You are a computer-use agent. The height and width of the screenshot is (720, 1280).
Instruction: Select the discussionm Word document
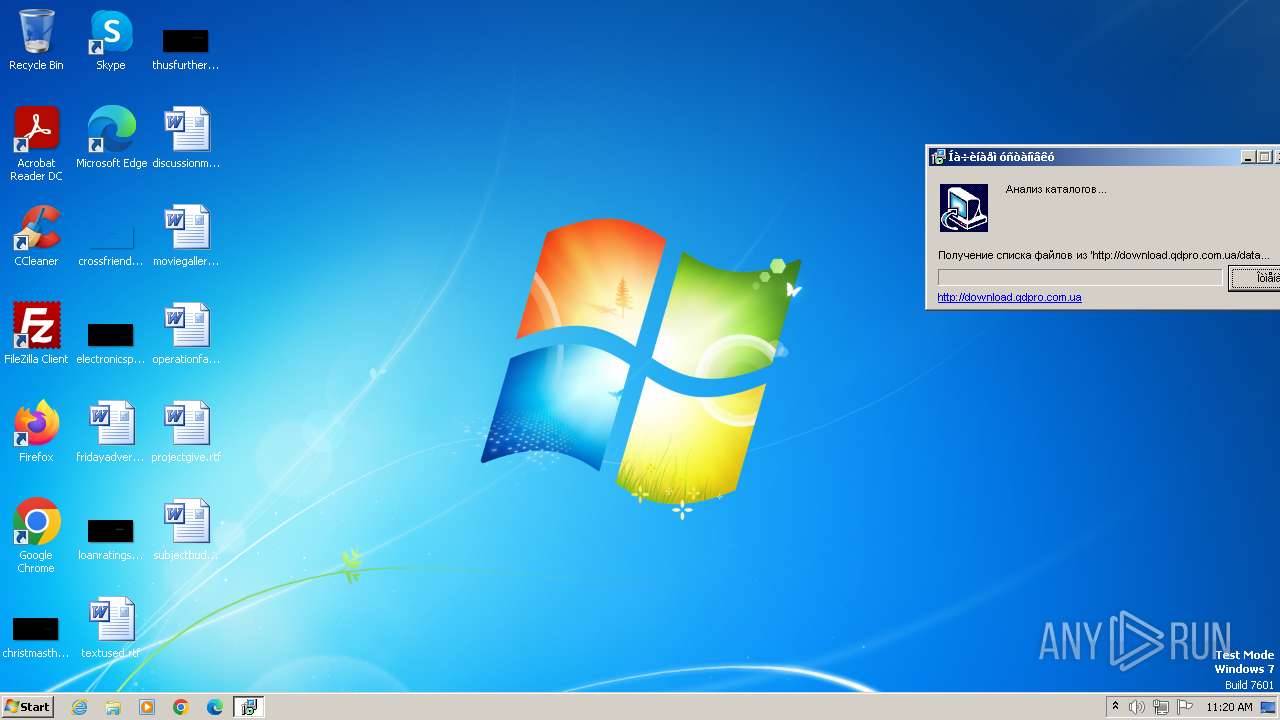click(186, 138)
